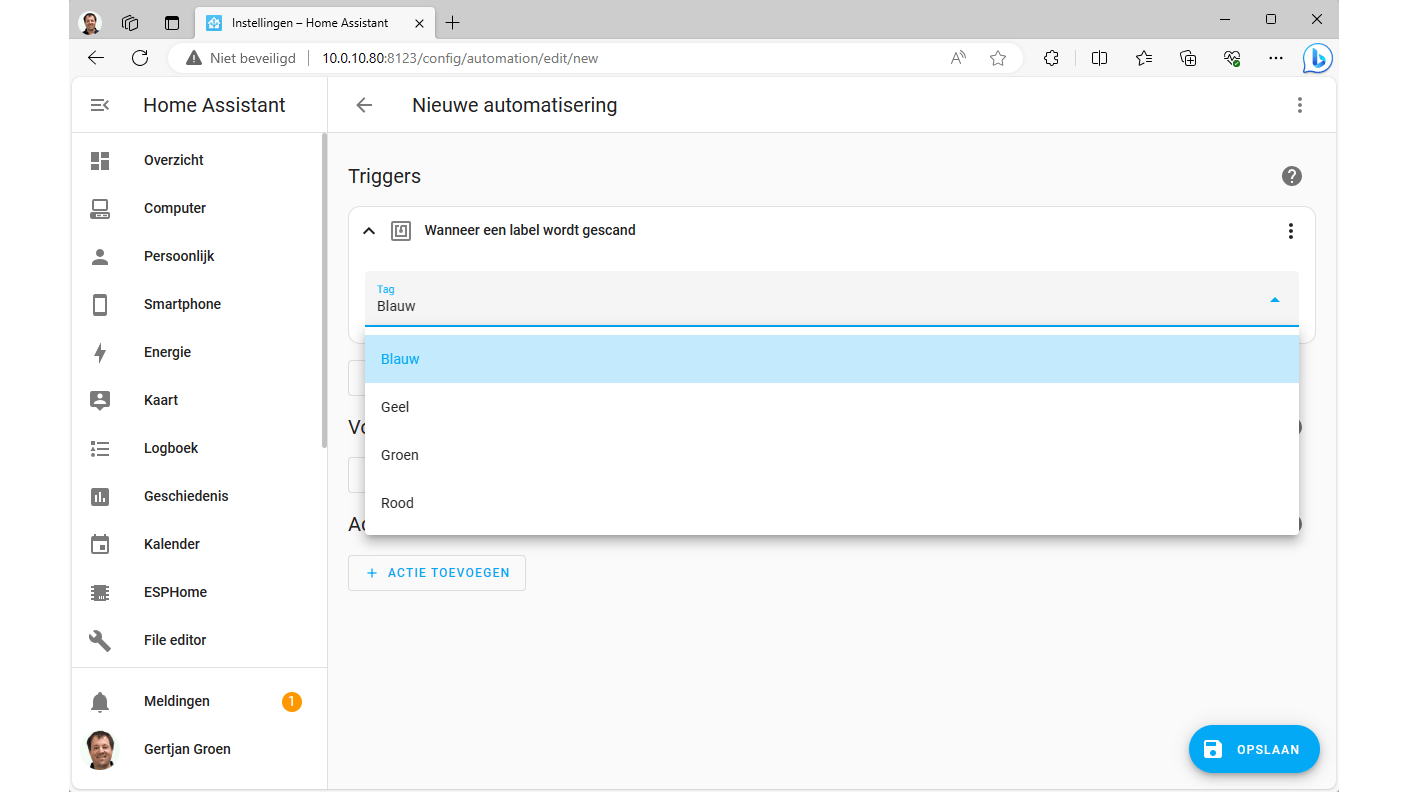Select the Geel tag option

click(395, 407)
